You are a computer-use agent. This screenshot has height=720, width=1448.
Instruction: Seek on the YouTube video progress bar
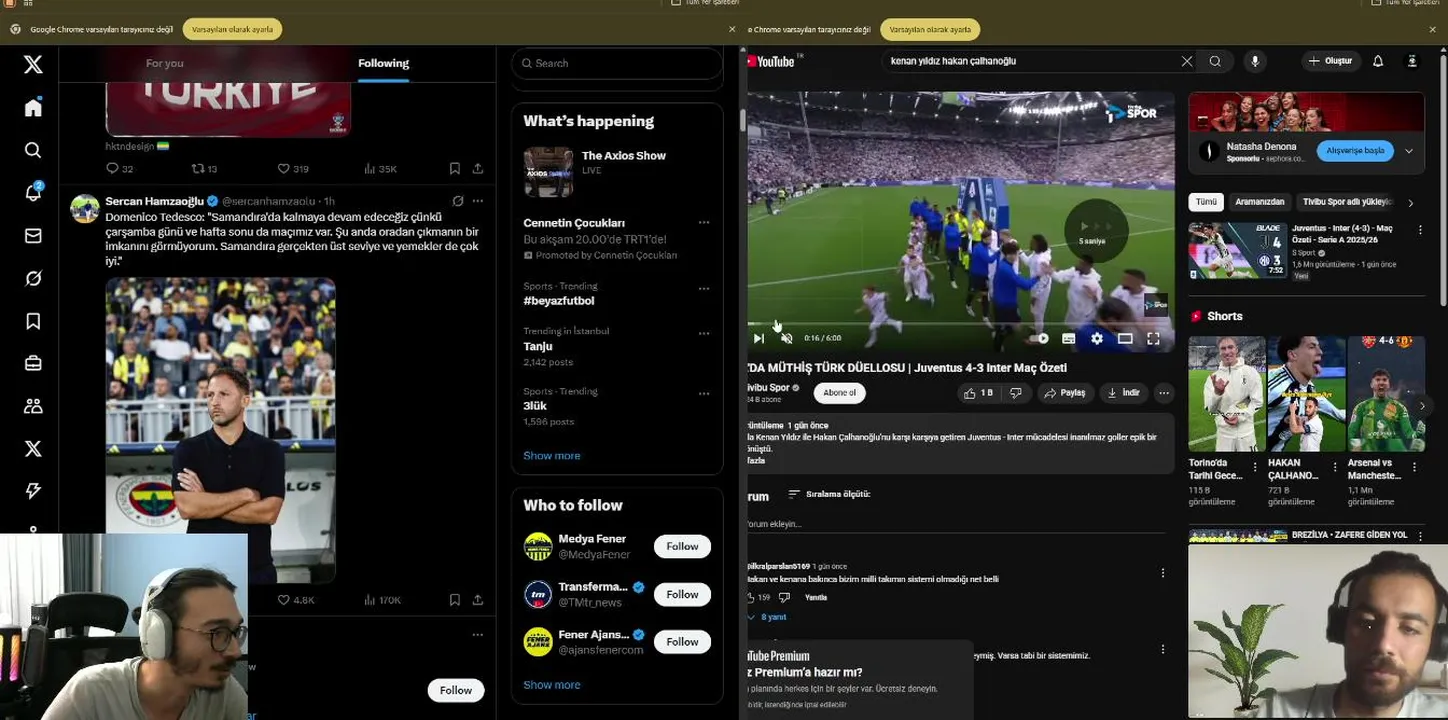(960, 323)
